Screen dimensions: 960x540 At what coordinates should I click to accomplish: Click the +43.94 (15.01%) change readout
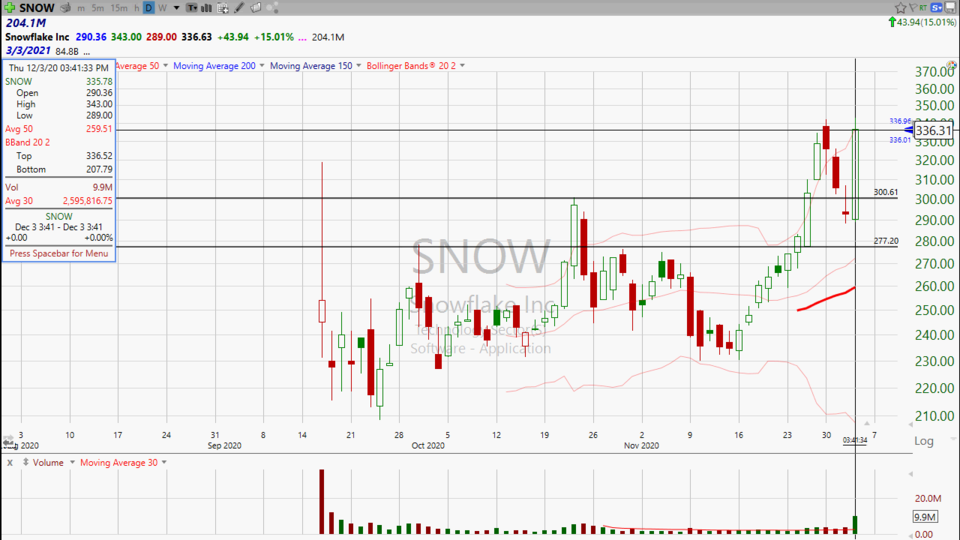point(922,23)
